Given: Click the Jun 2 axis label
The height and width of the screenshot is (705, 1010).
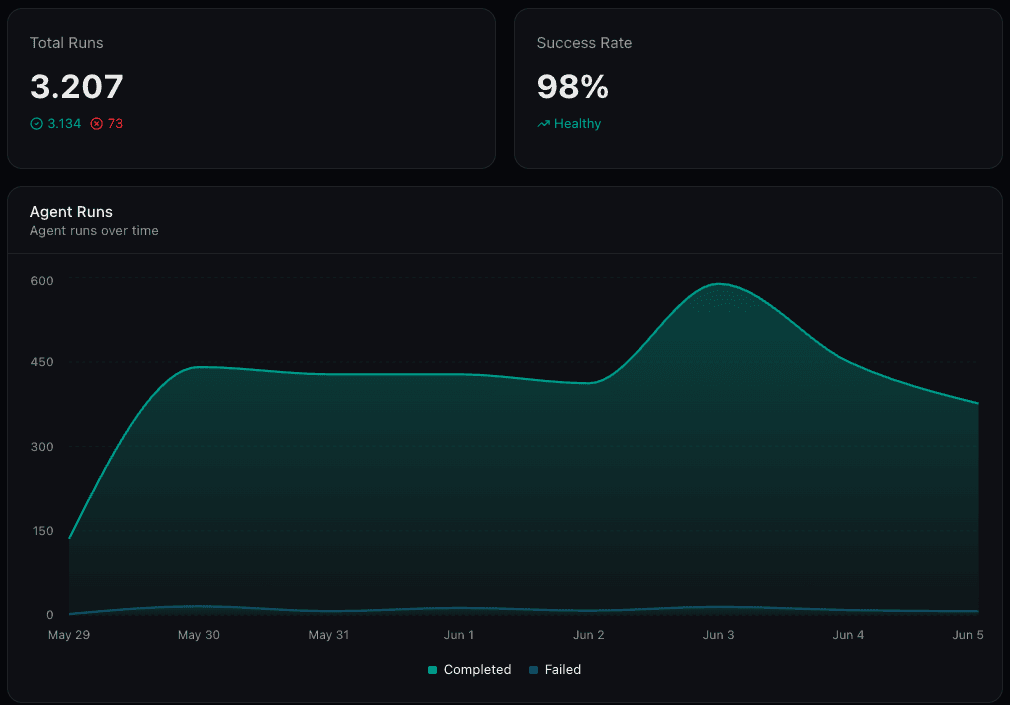Looking at the screenshot, I should click(x=589, y=635).
